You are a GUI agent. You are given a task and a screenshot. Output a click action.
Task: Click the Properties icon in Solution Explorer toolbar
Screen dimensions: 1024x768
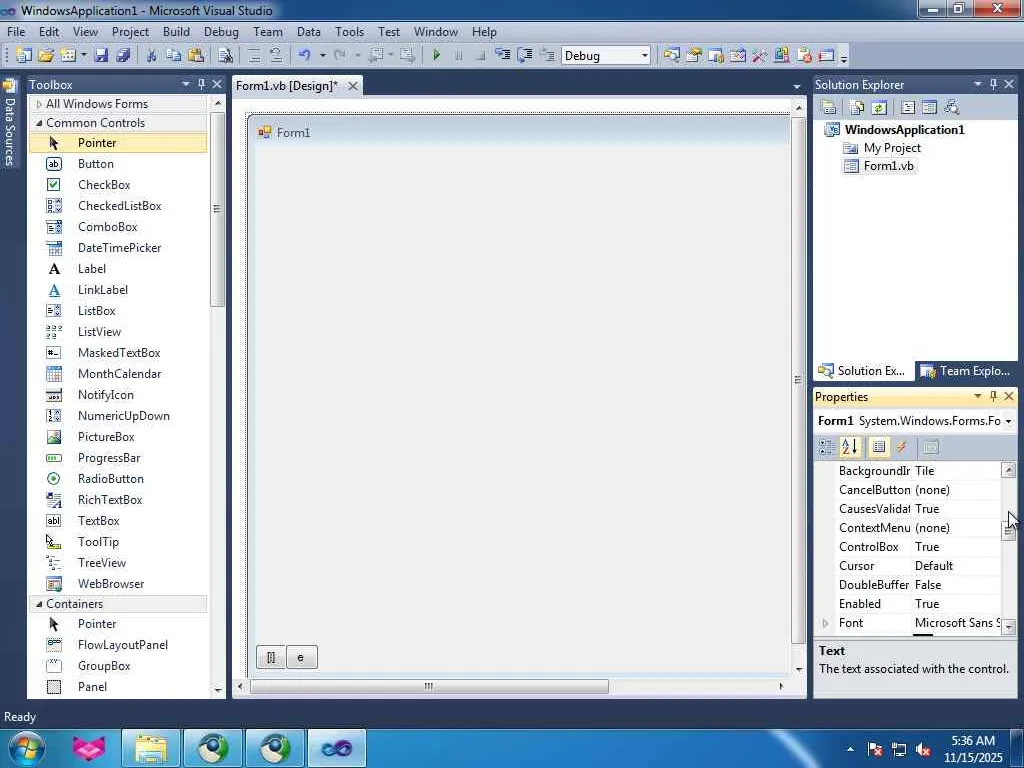pyautogui.click(x=828, y=107)
